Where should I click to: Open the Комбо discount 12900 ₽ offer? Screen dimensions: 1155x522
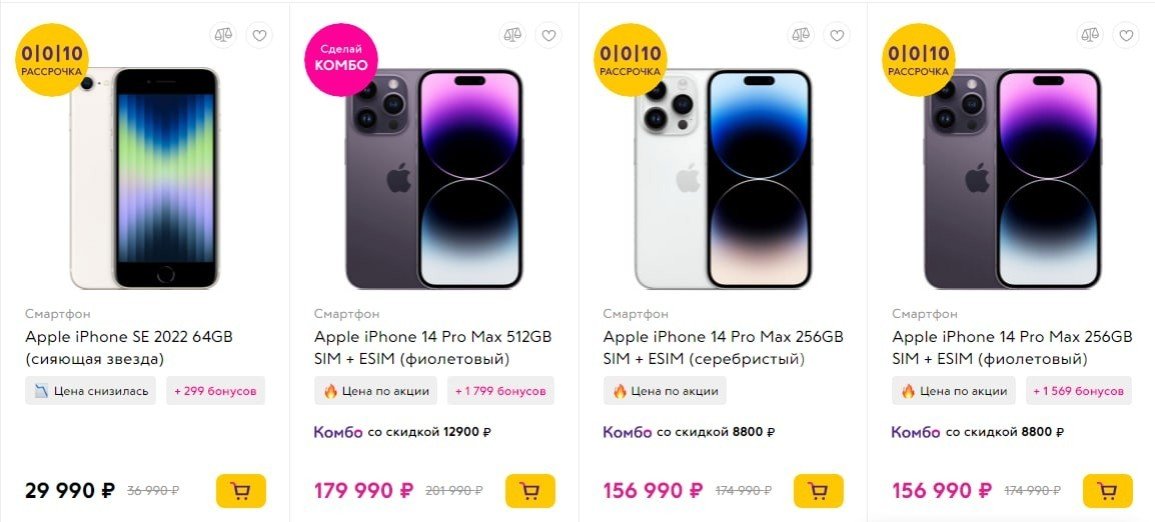click(x=403, y=432)
